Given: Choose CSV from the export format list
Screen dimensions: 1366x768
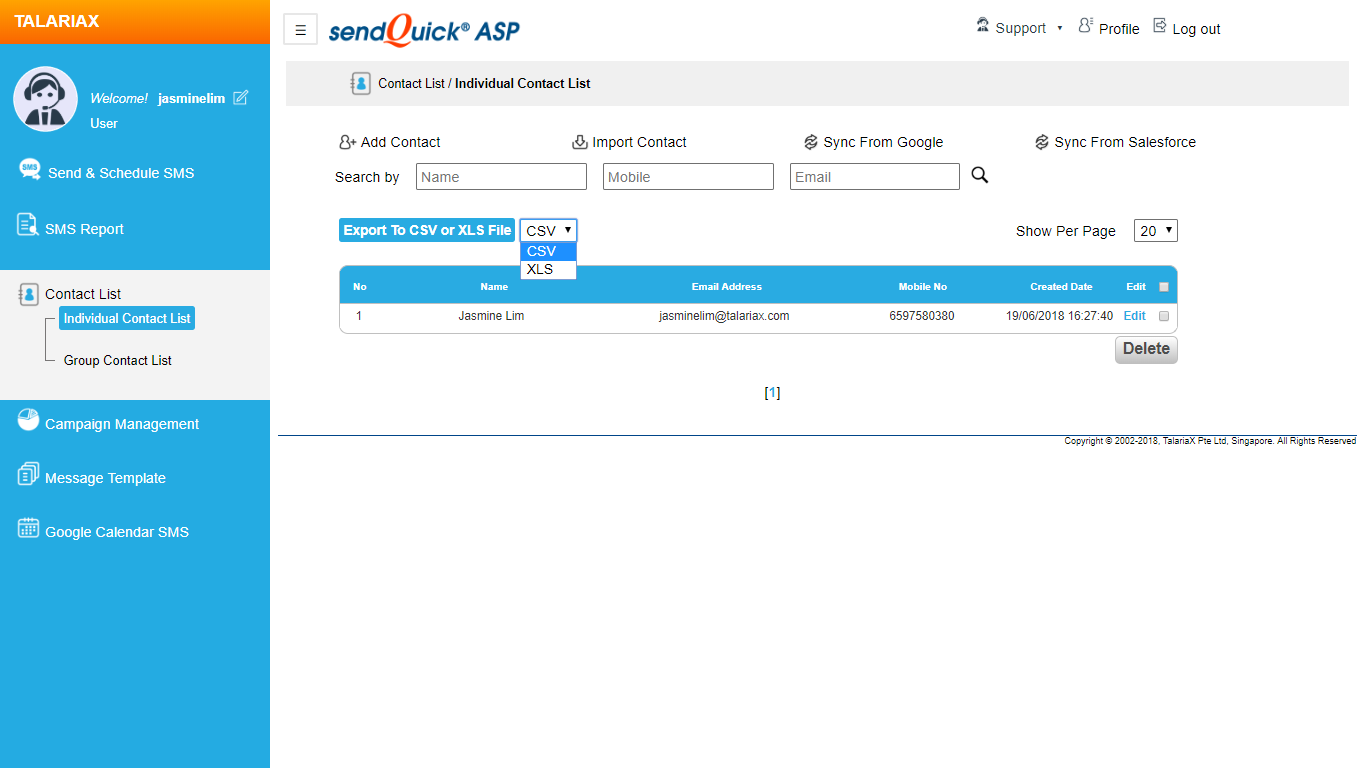Looking at the screenshot, I should [x=548, y=251].
